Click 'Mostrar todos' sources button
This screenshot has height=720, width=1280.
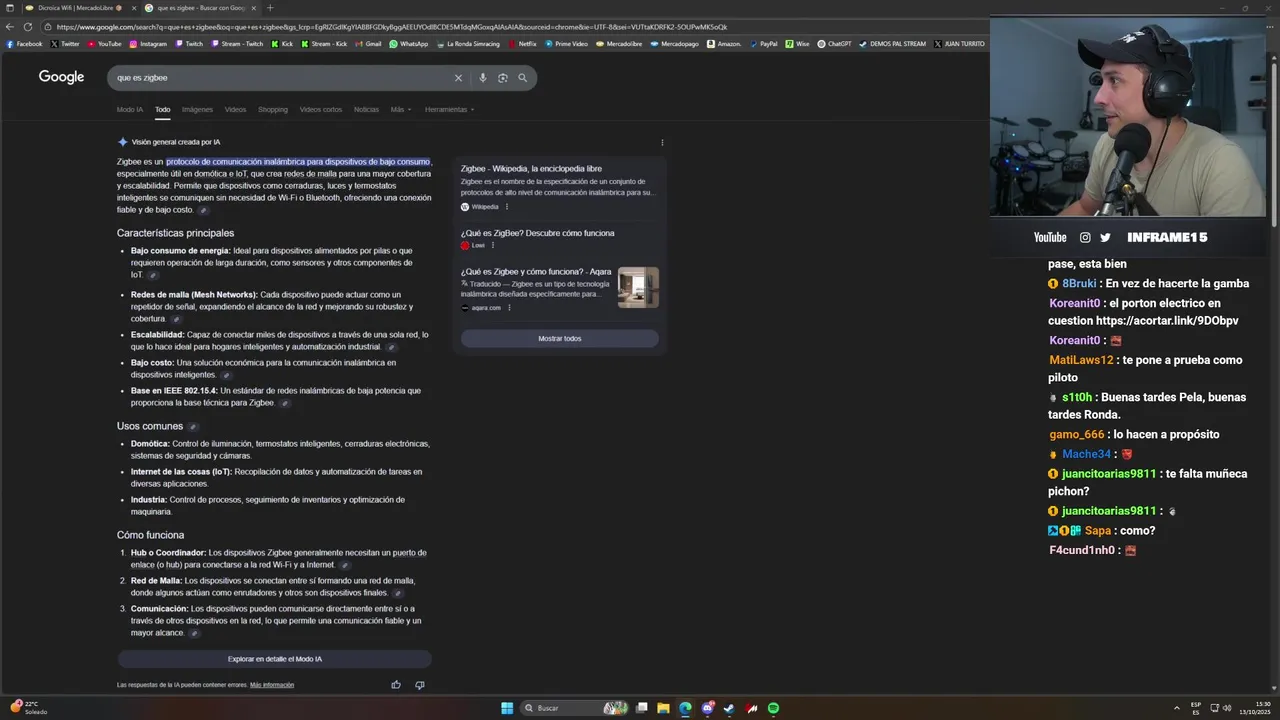click(560, 339)
